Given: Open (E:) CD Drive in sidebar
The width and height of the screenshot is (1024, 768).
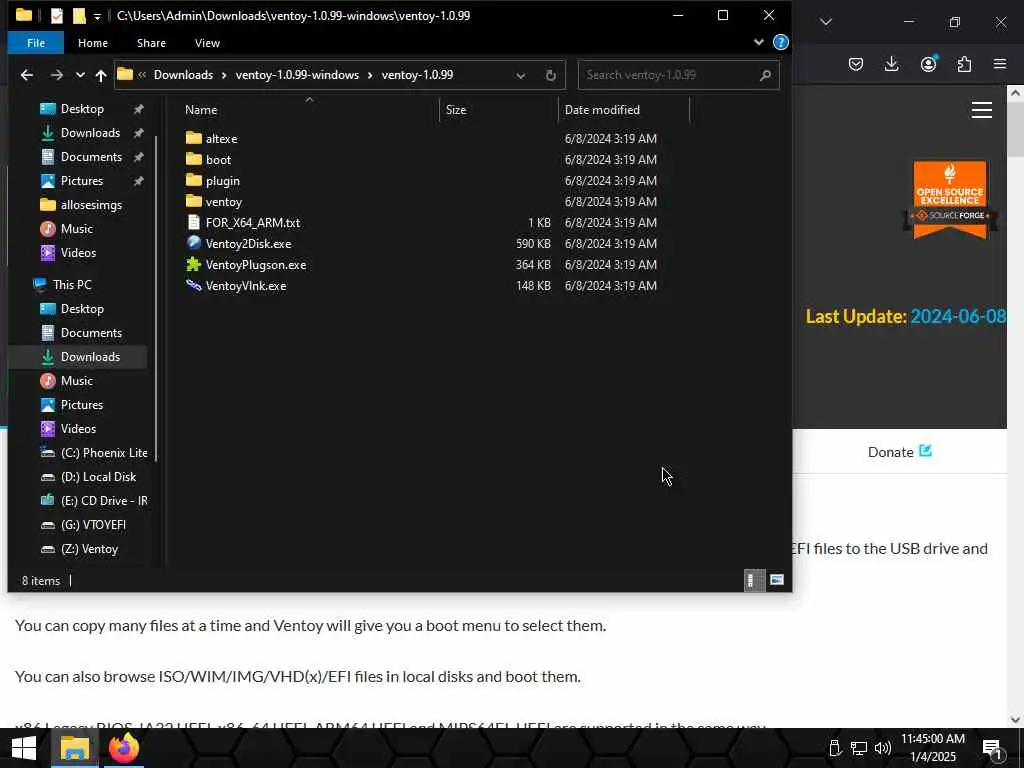Looking at the screenshot, I should click(x=104, y=501).
